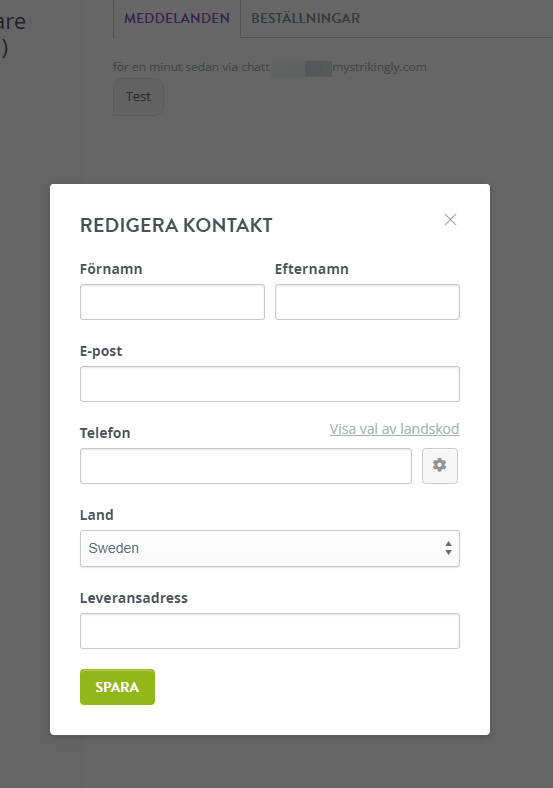This screenshot has height=788, width=553.
Task: Click the Land dropdown up-down arrows
Action: 448,548
